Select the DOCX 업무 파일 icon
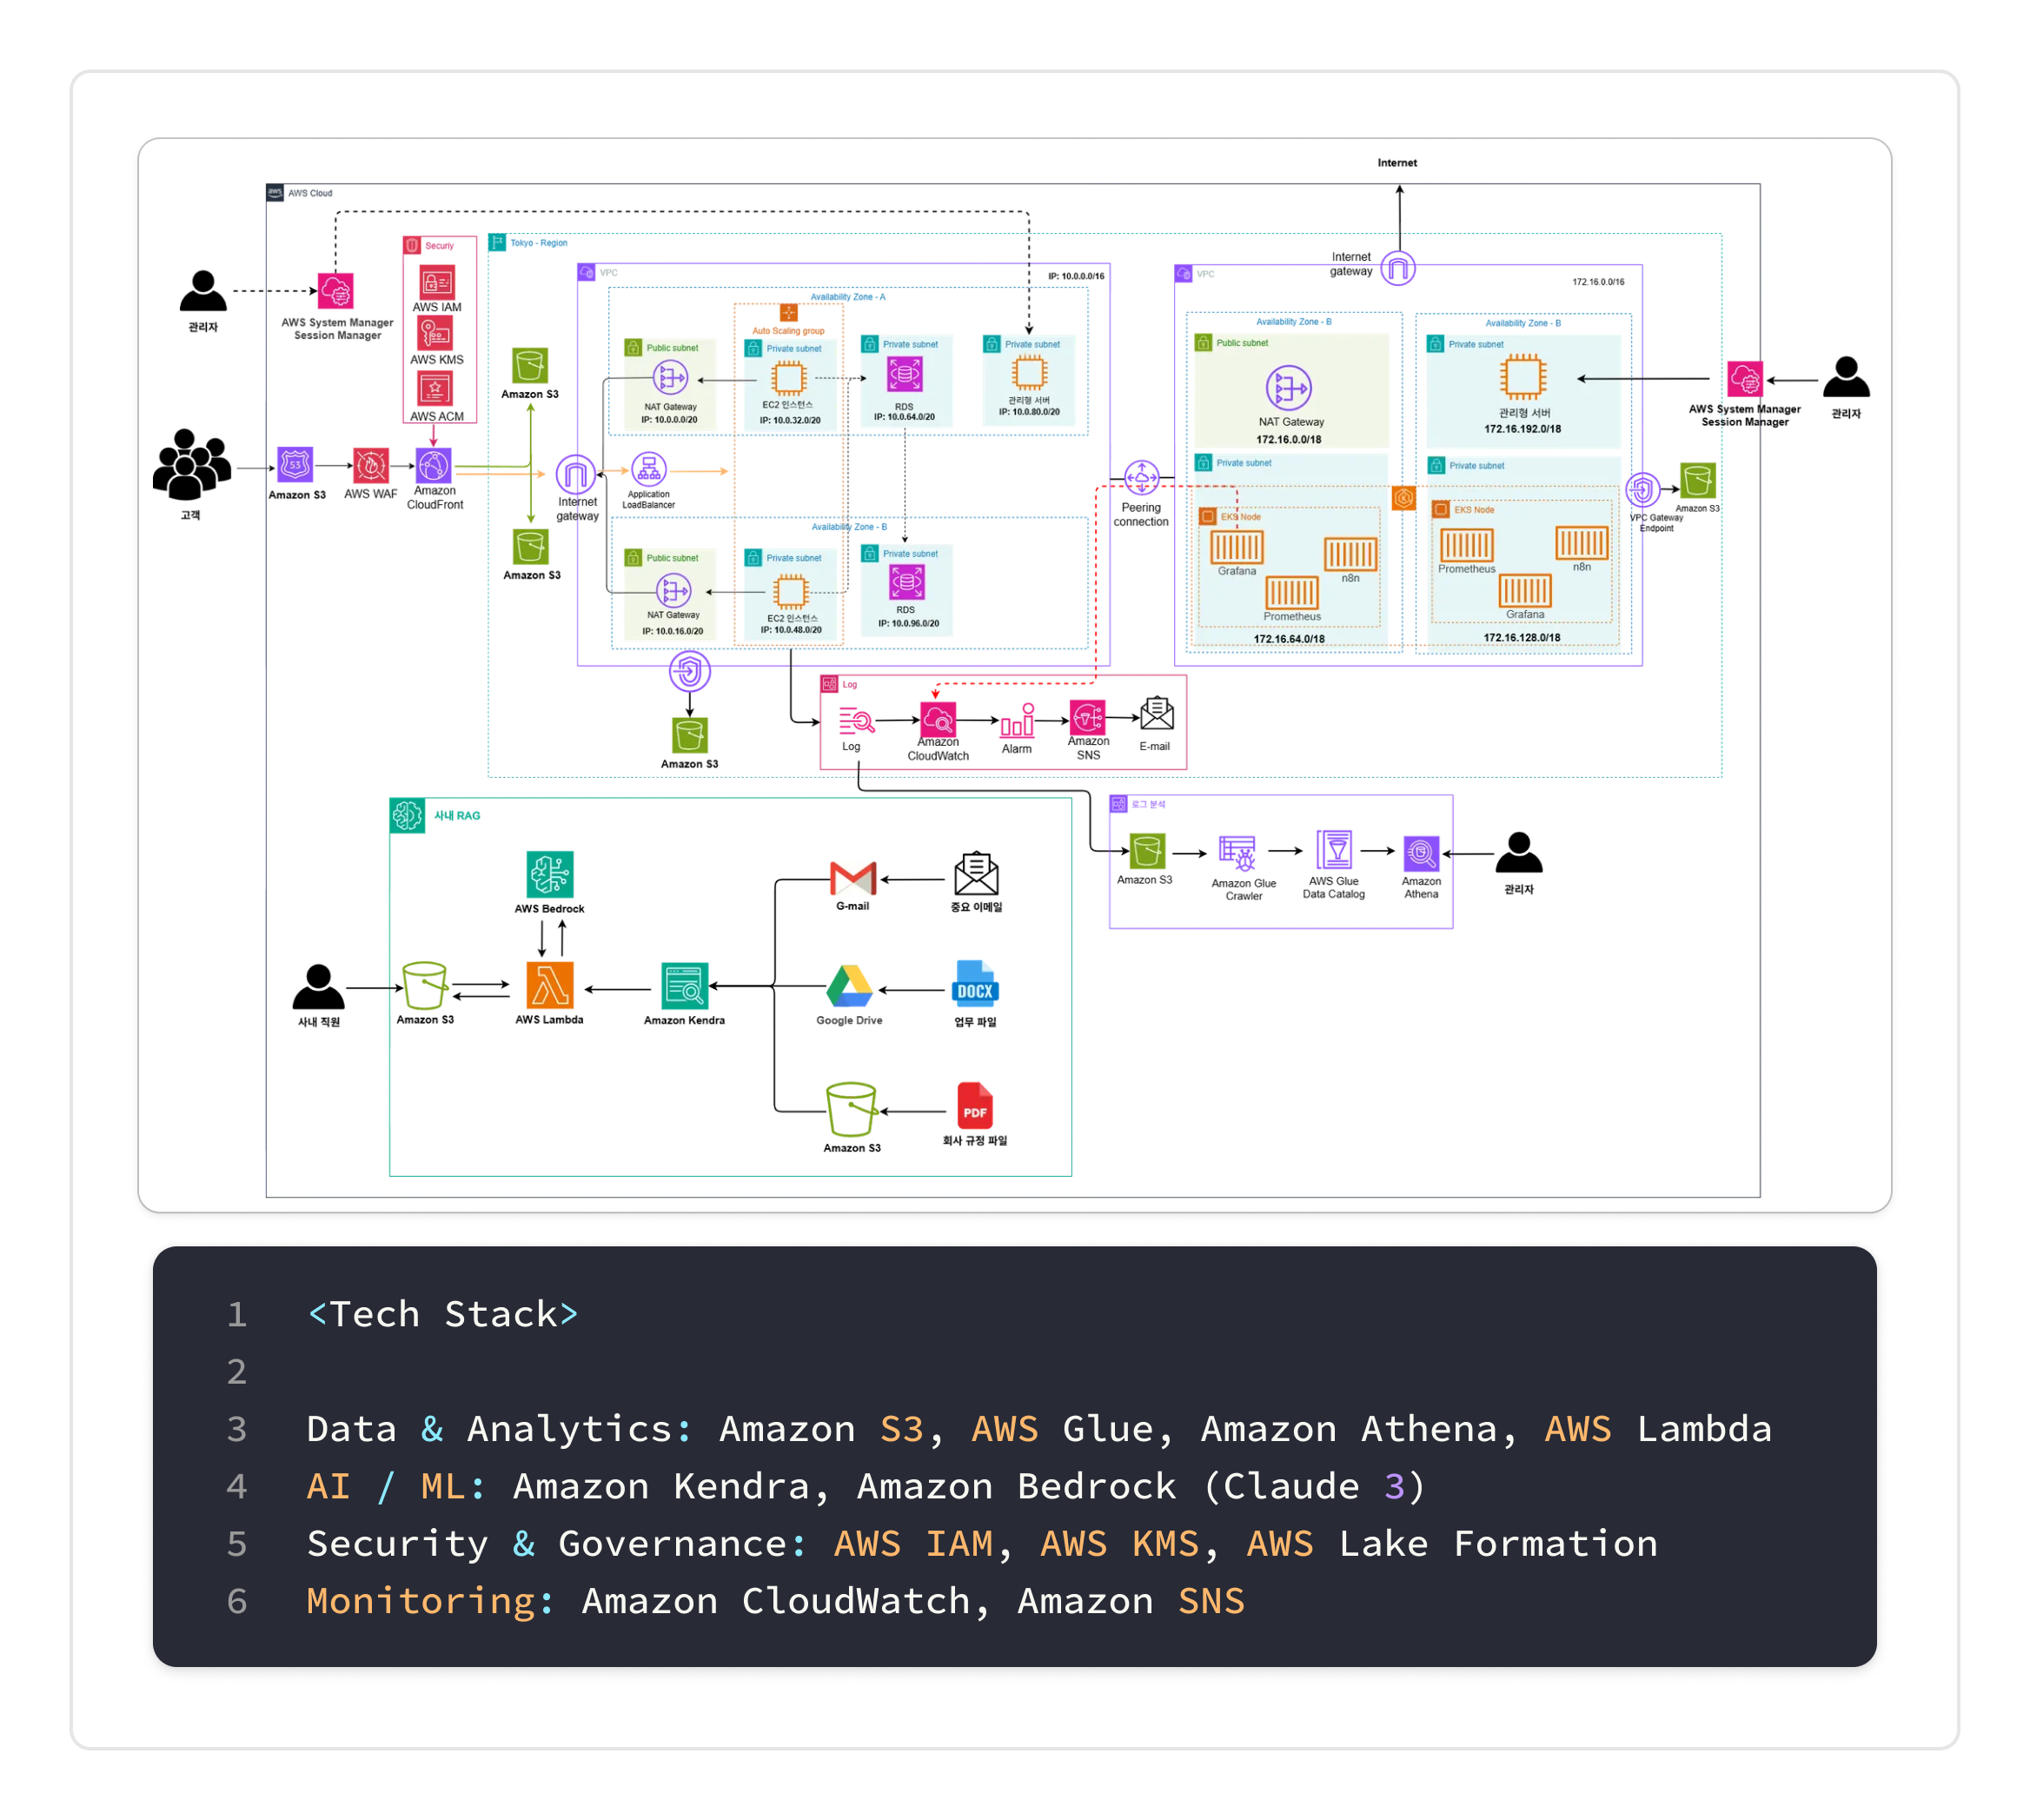Image resolution: width=2030 pixels, height=1820 pixels. click(974, 984)
